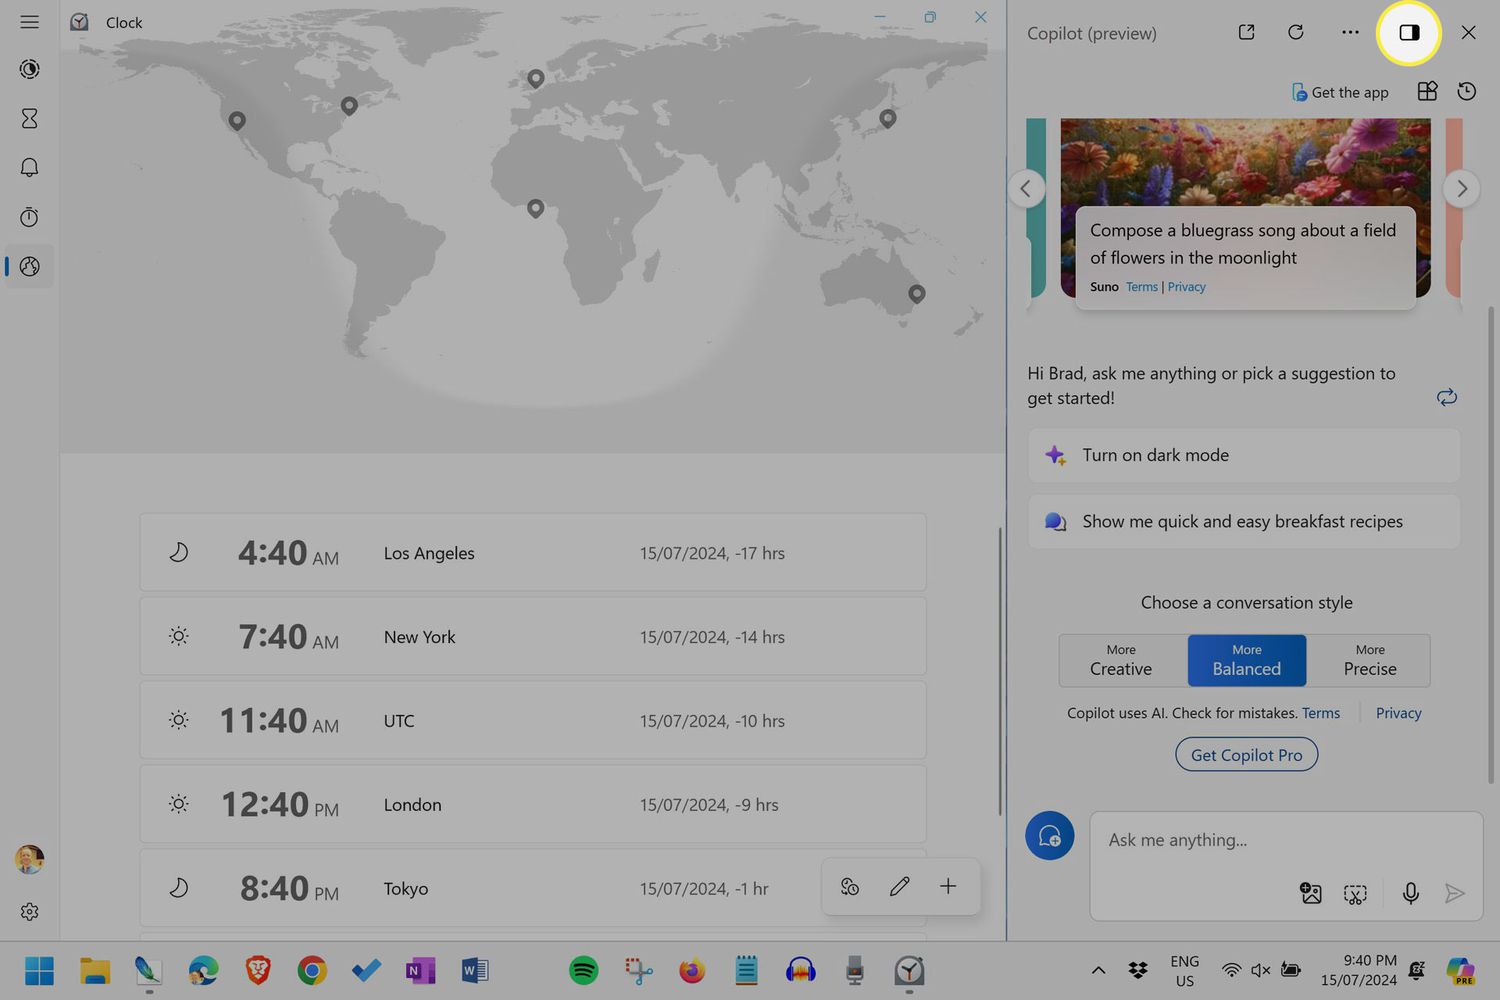Open the Stopwatch section

click(x=29, y=217)
